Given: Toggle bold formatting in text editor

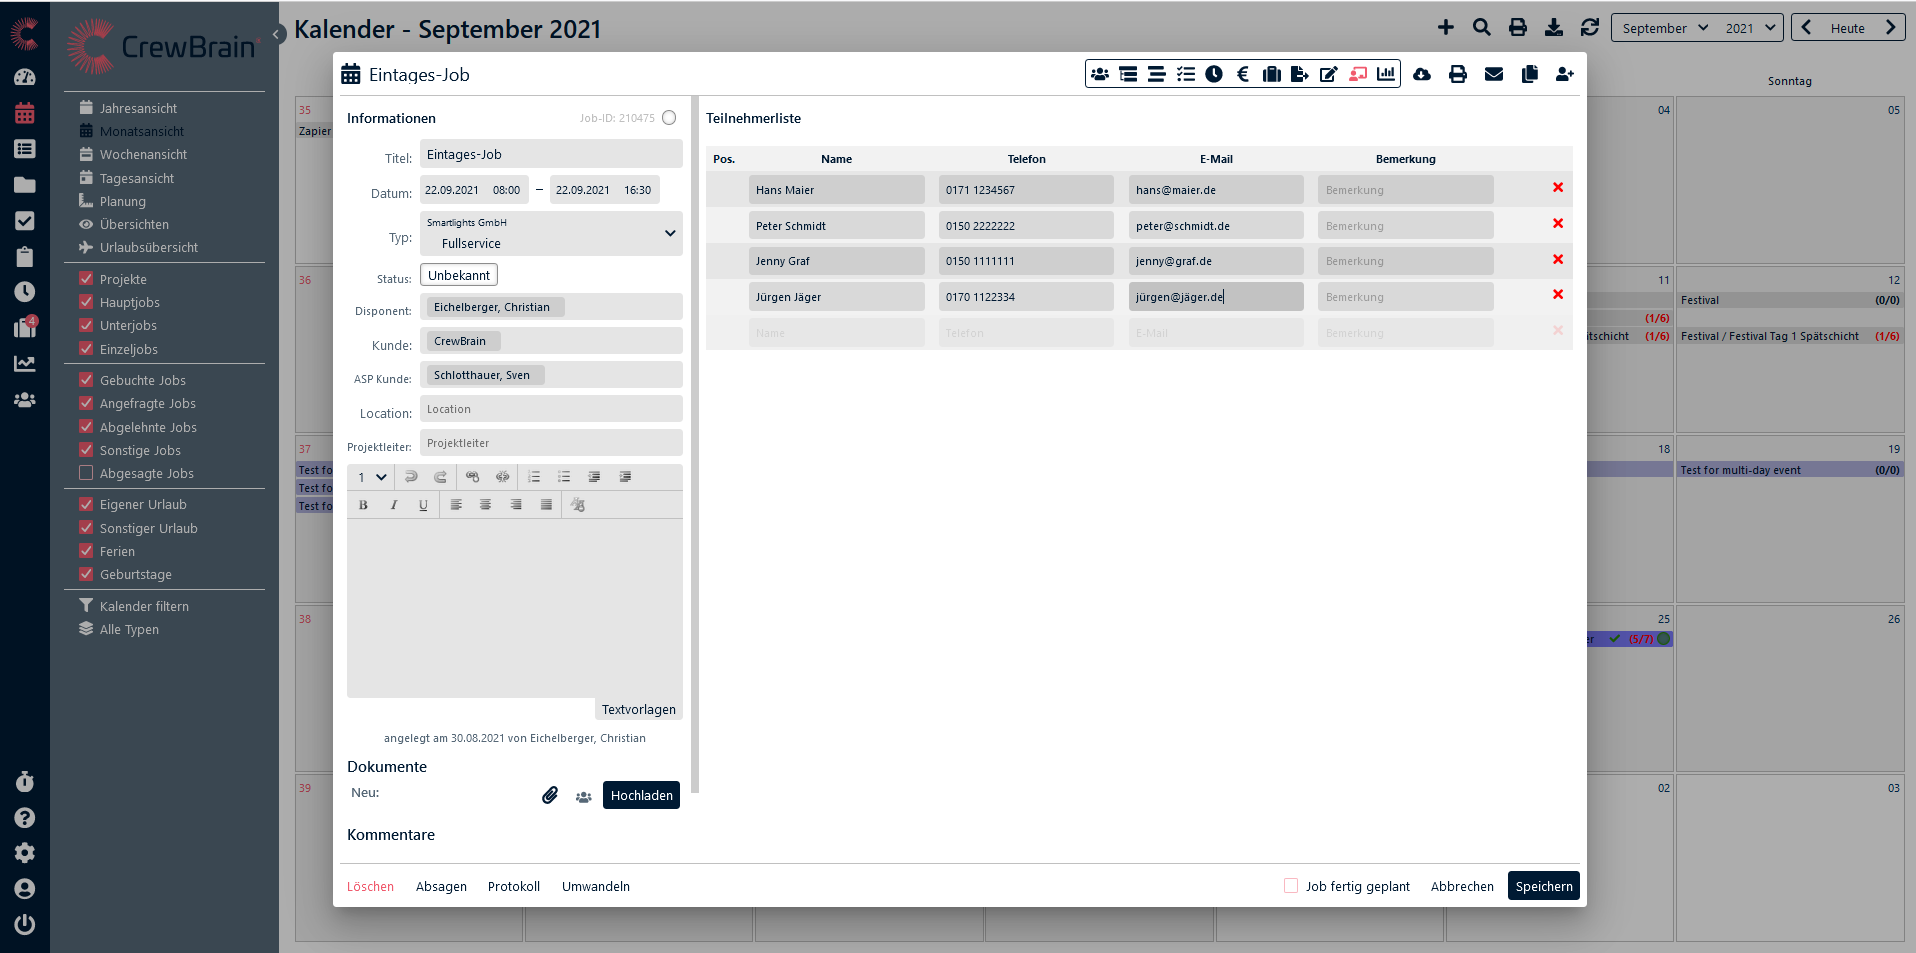Looking at the screenshot, I should [x=363, y=505].
